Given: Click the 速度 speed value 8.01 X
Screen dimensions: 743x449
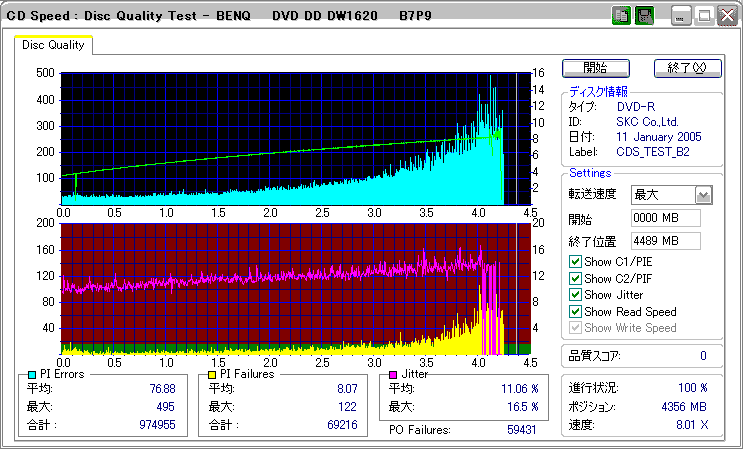Looking at the screenshot, I should (692, 425).
